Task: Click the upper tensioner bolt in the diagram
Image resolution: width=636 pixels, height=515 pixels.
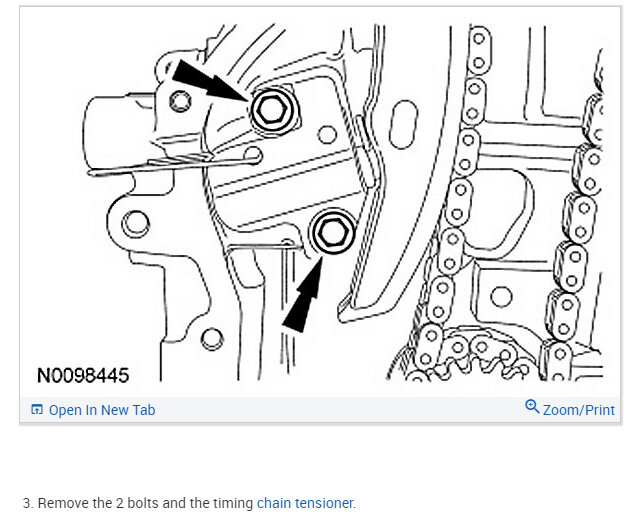Action: pos(272,109)
